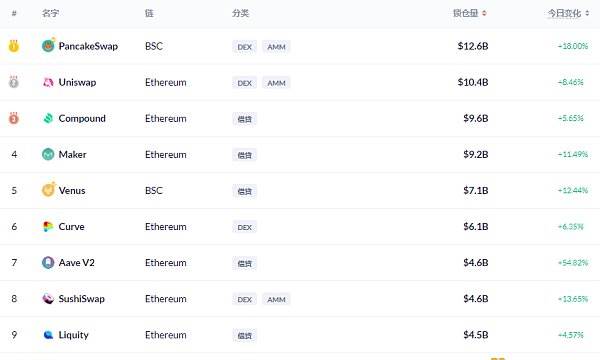
Task: Click the SushiSwap logo icon
Action: pyautogui.click(x=48, y=299)
